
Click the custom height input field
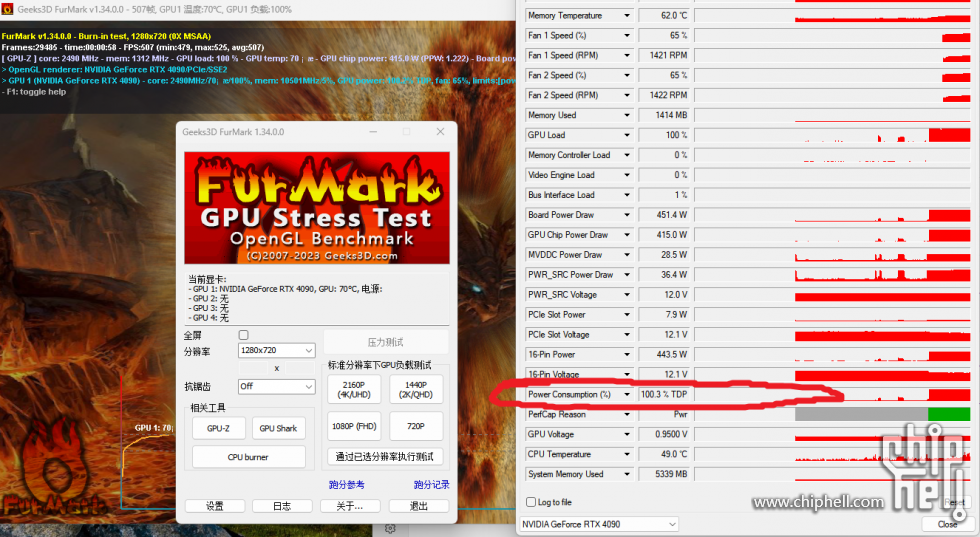(x=300, y=368)
